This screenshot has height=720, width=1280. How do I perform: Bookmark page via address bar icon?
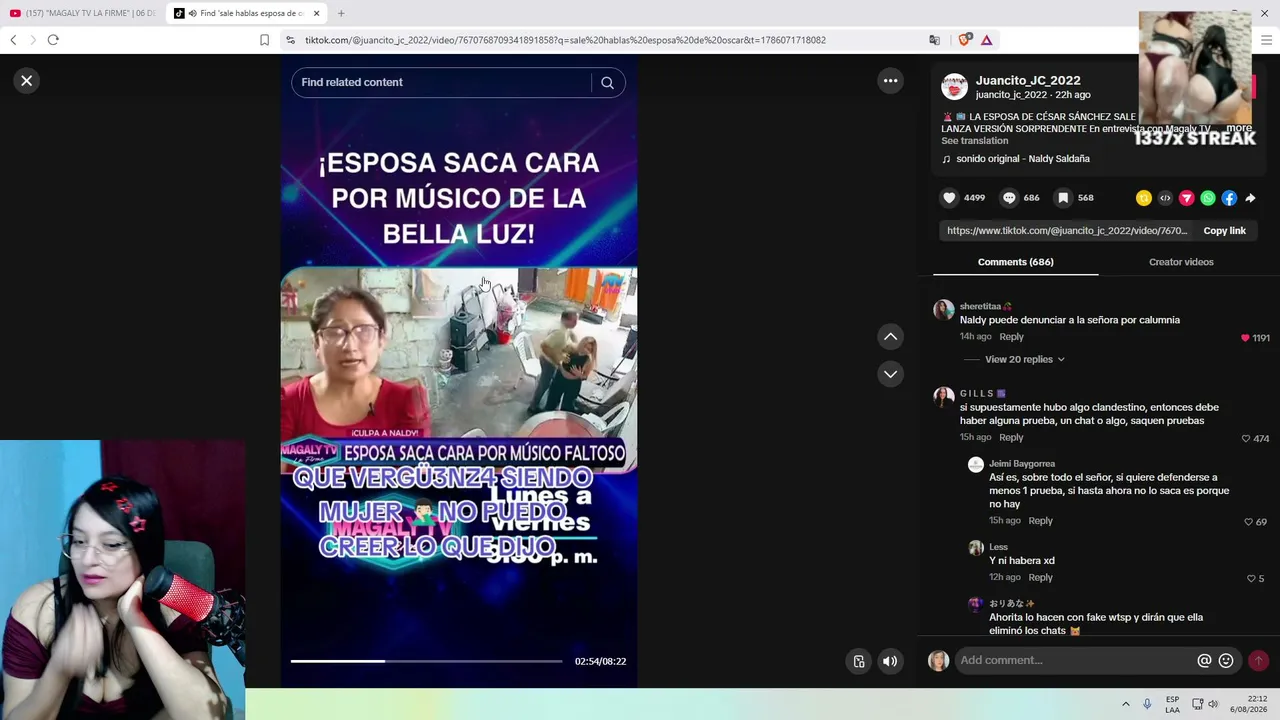(x=264, y=40)
